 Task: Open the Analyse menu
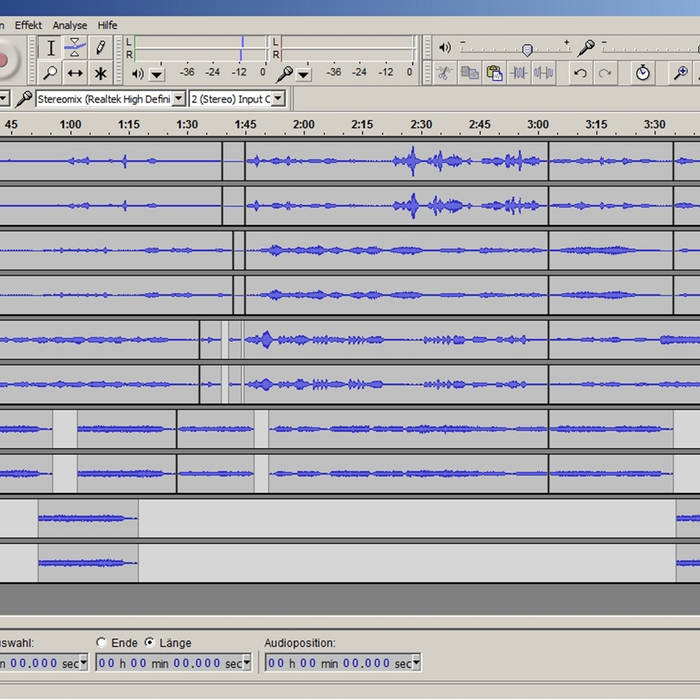click(x=70, y=25)
